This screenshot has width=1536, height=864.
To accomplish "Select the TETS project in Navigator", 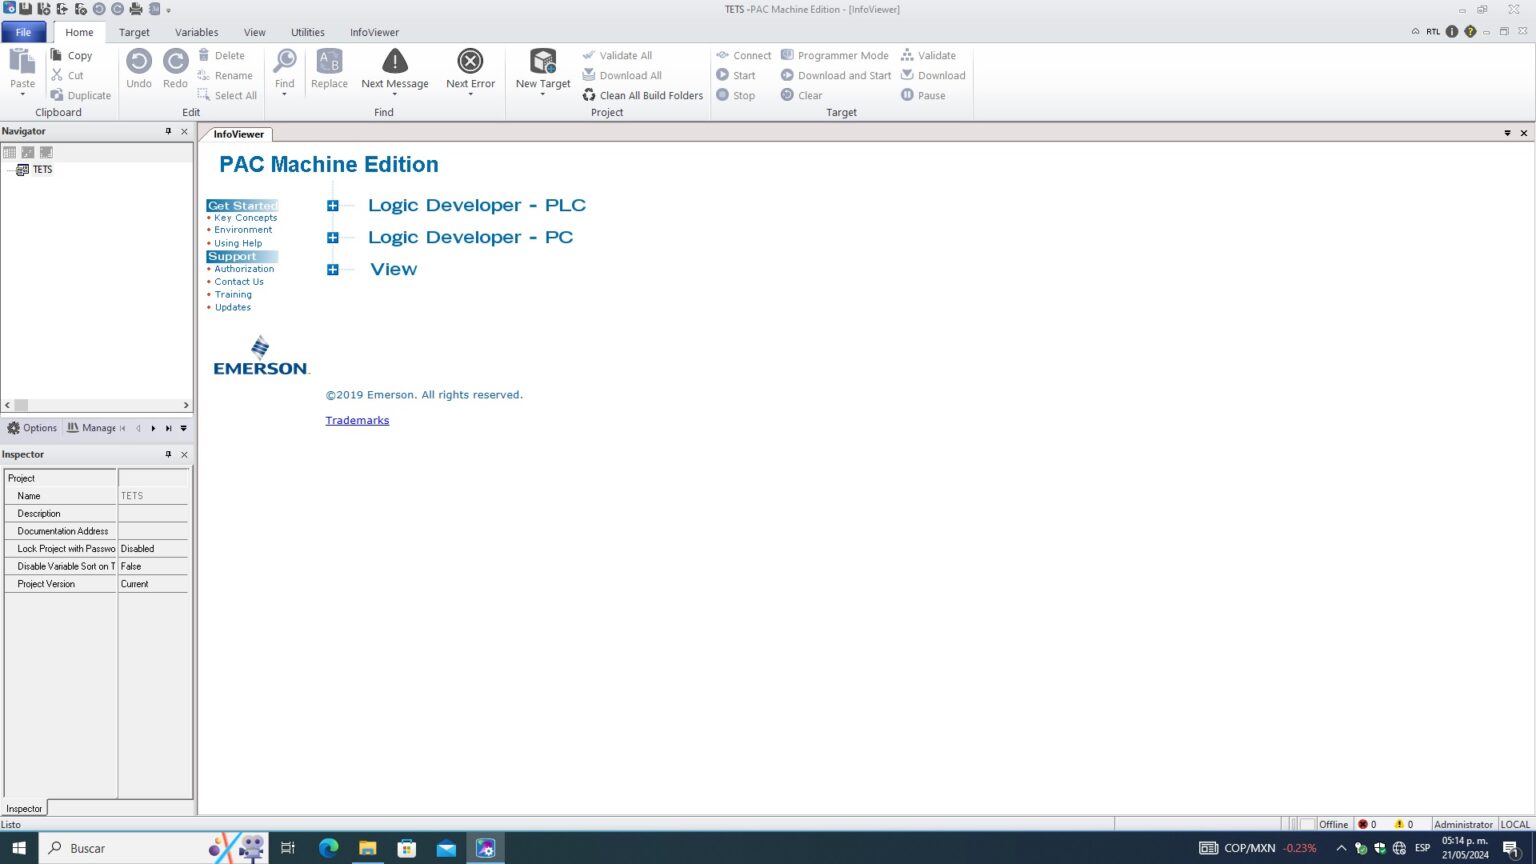I will [x=43, y=169].
